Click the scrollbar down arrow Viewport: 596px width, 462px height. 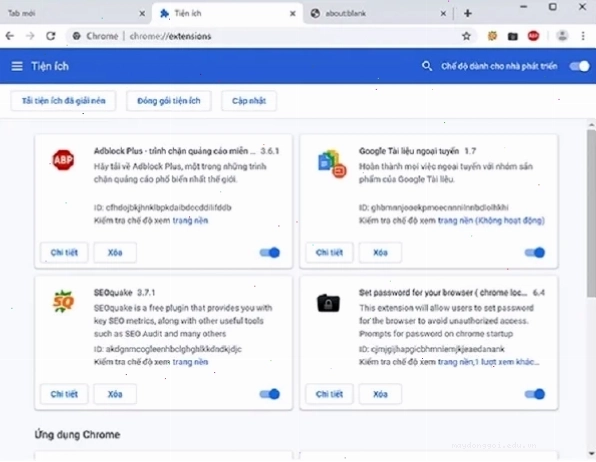point(591,454)
